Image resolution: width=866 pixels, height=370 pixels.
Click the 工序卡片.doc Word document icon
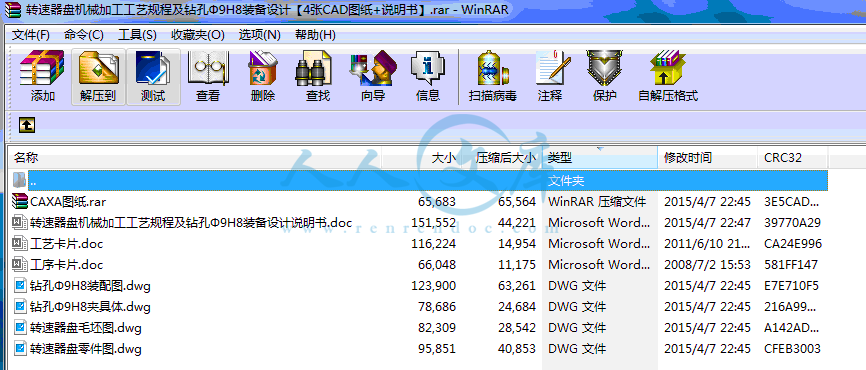coord(19,265)
